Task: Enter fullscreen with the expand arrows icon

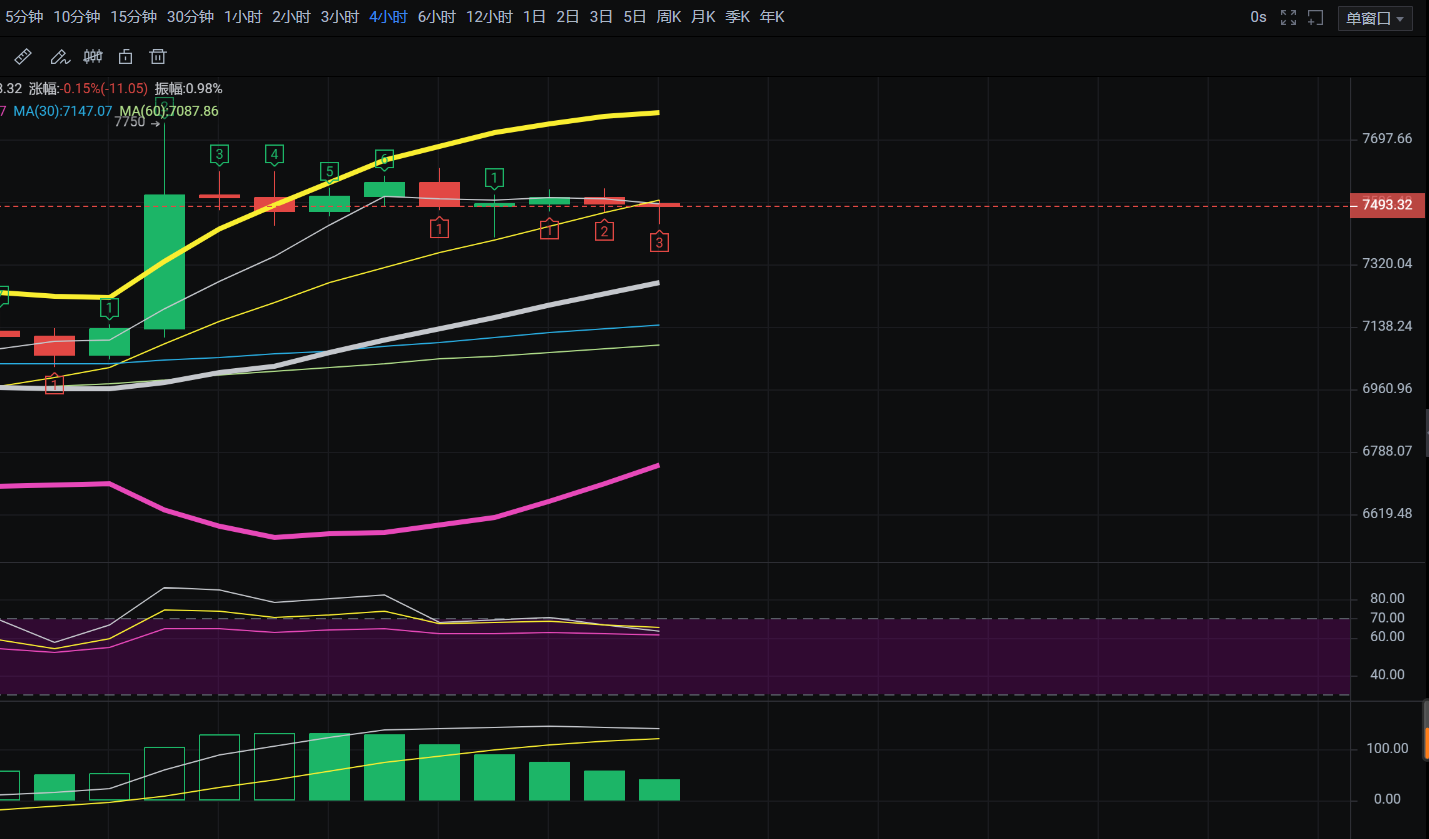Action: click(1288, 18)
